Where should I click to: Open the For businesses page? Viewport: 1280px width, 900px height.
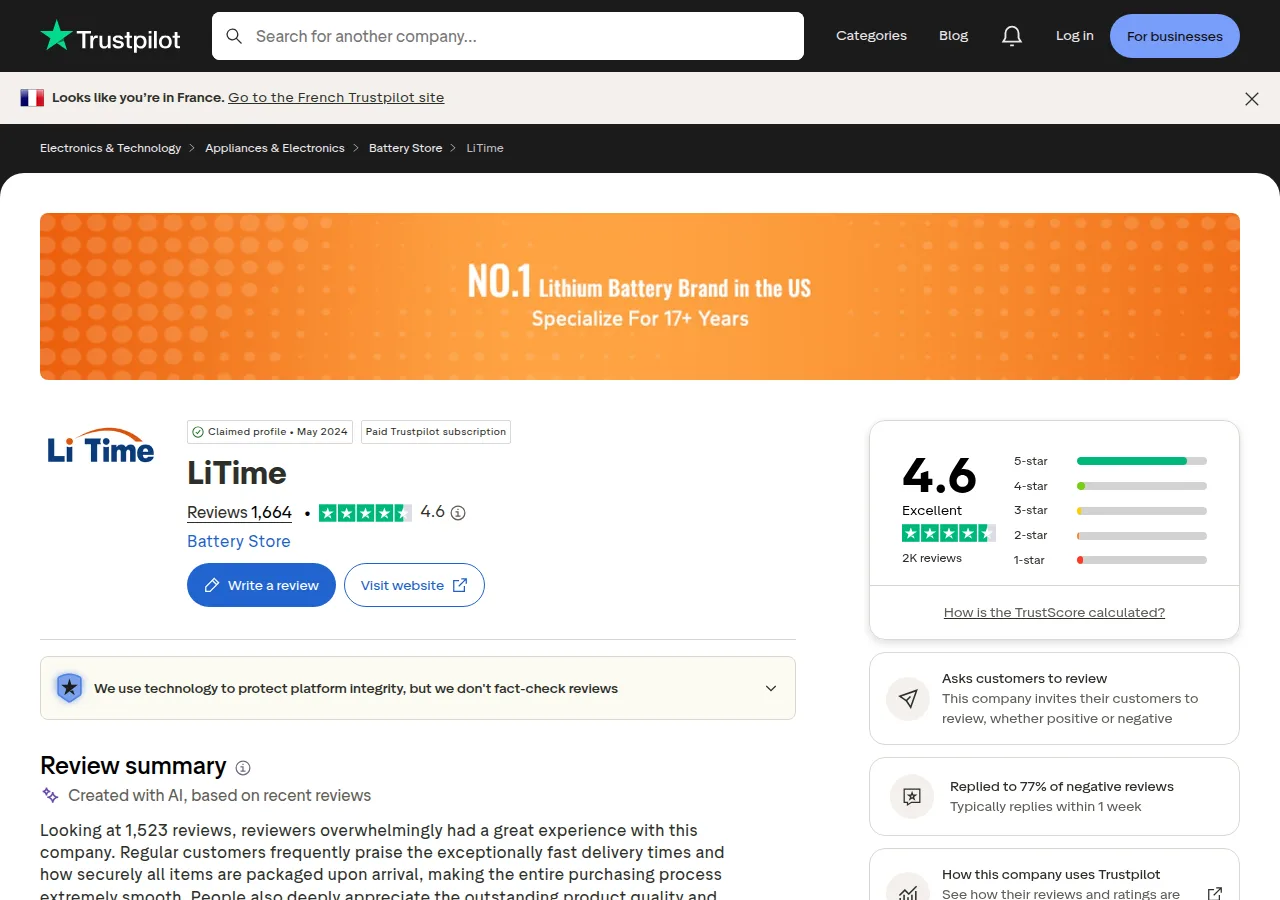(1175, 36)
